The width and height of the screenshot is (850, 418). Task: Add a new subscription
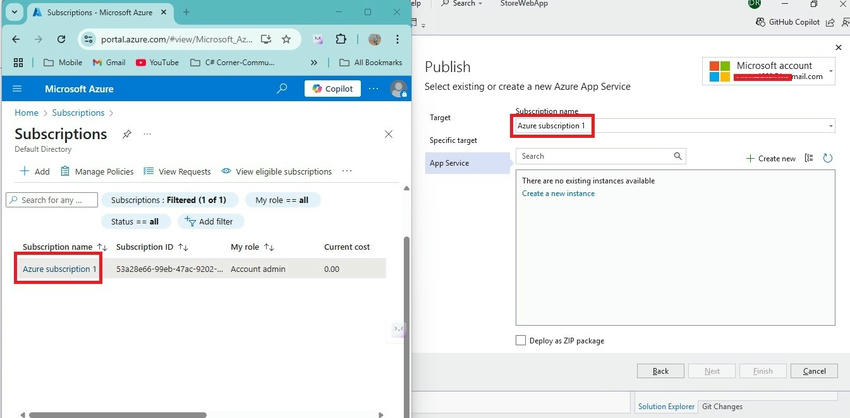point(35,171)
